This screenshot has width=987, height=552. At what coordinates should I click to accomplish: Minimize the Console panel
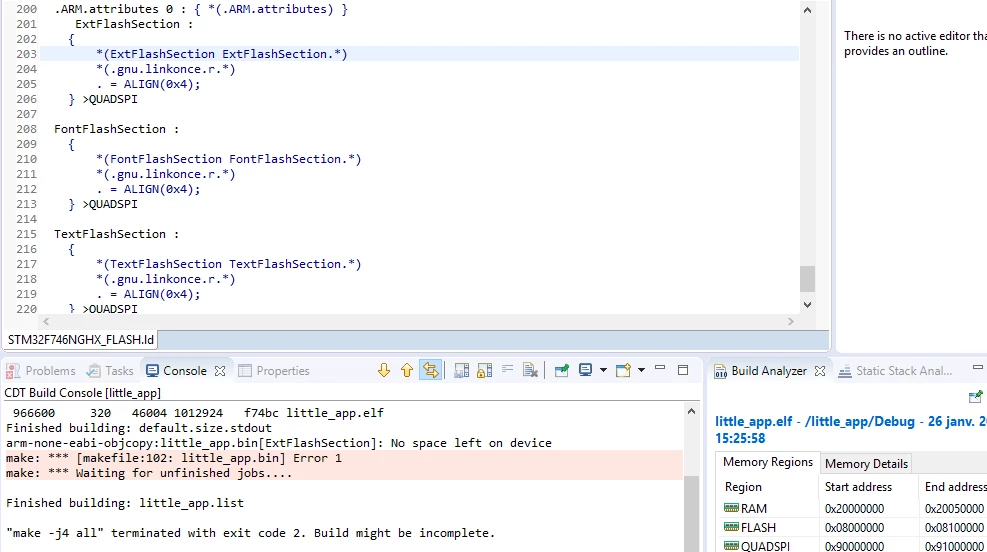660,369
